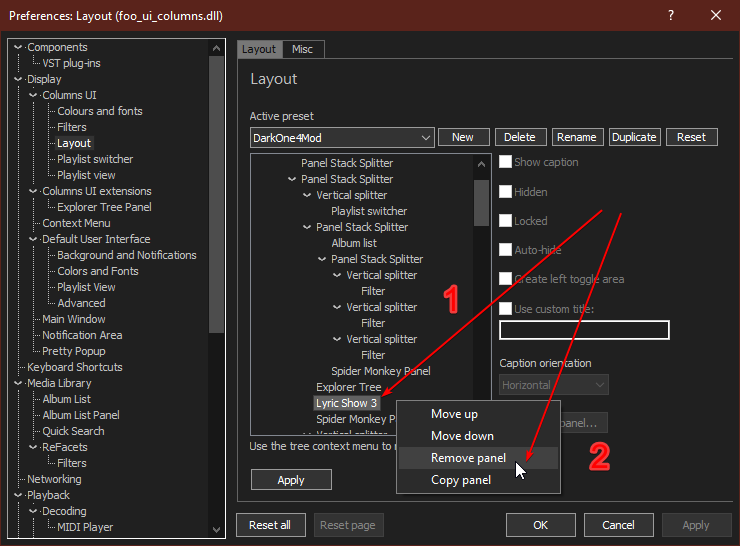The width and height of the screenshot is (740, 546).
Task: Click inside the custom title text field
Action: [x=584, y=330]
